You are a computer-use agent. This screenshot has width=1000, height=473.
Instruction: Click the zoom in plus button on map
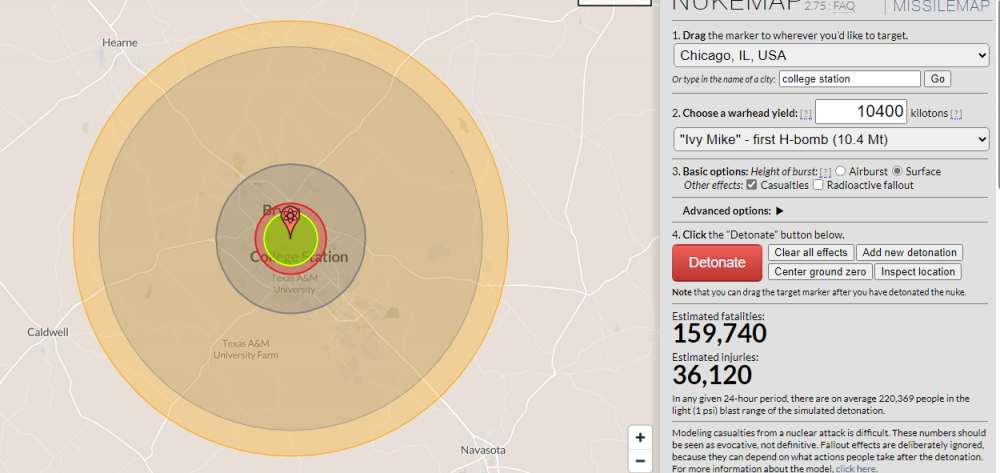pyautogui.click(x=640, y=438)
